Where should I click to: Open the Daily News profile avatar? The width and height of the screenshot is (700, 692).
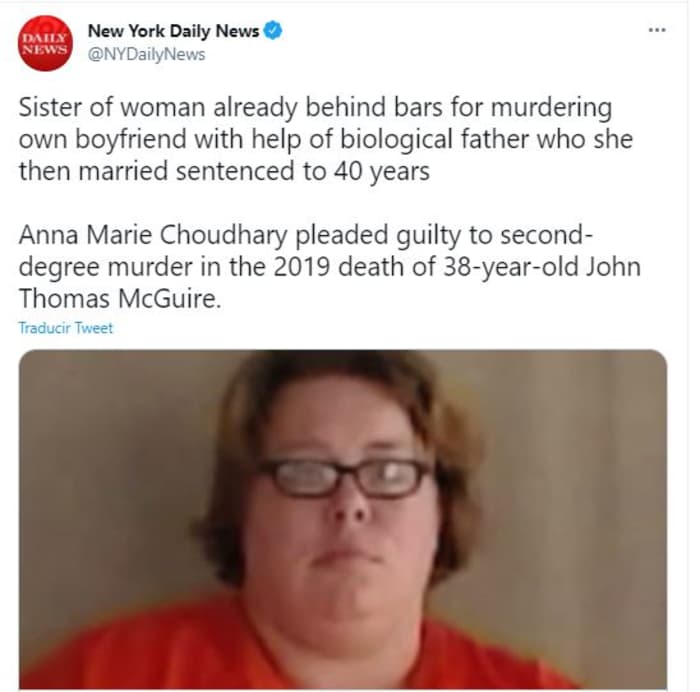coord(45,43)
